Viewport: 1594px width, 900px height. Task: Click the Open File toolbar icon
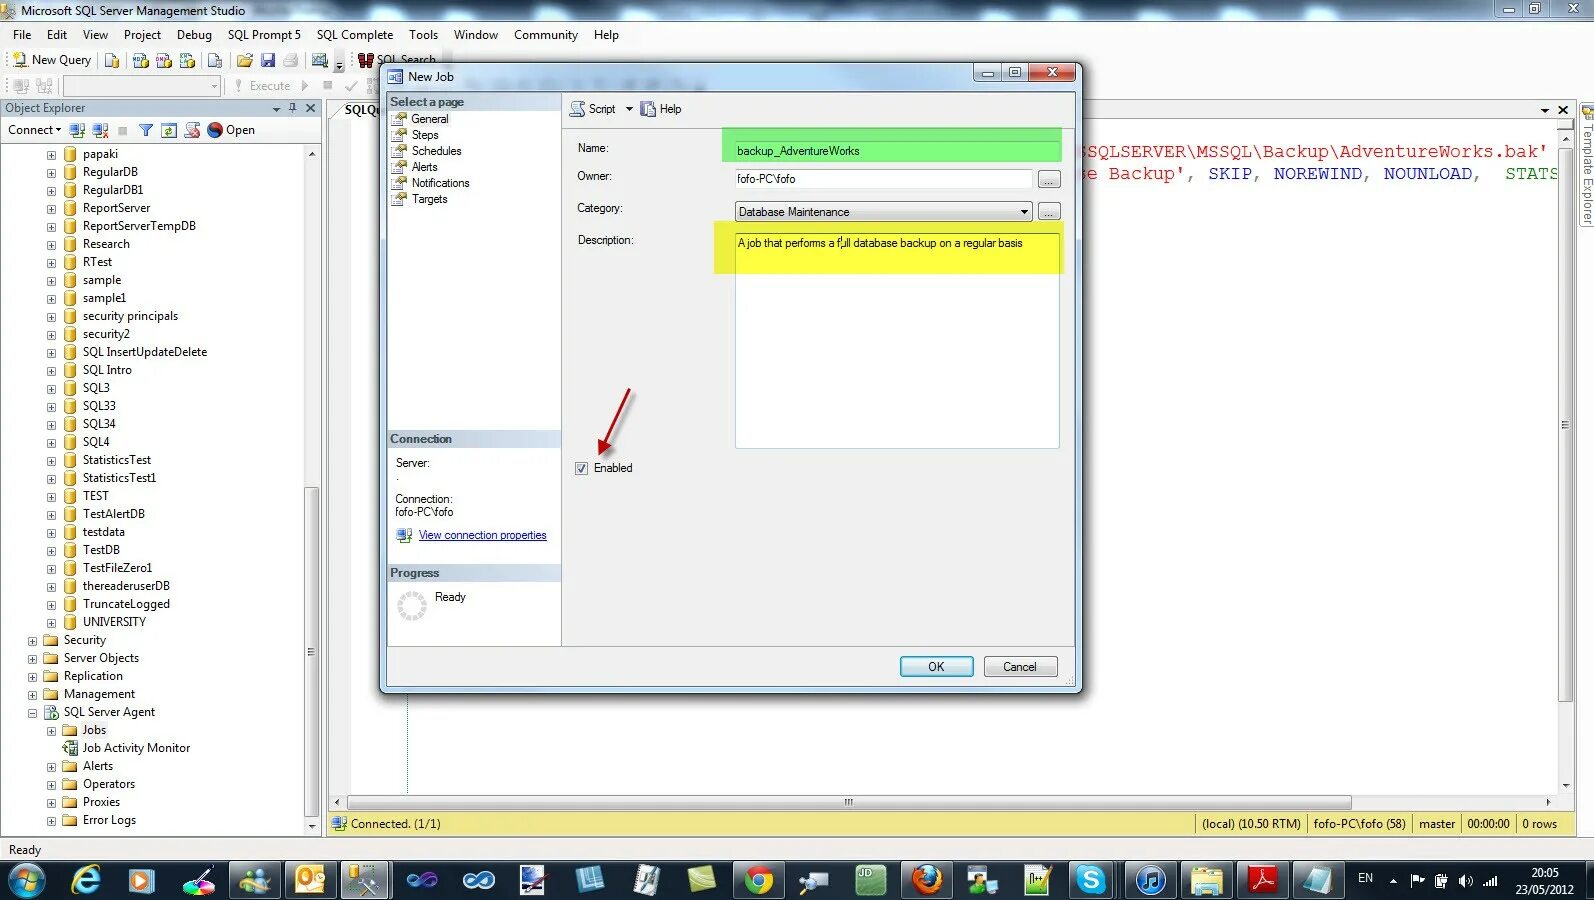(x=244, y=60)
